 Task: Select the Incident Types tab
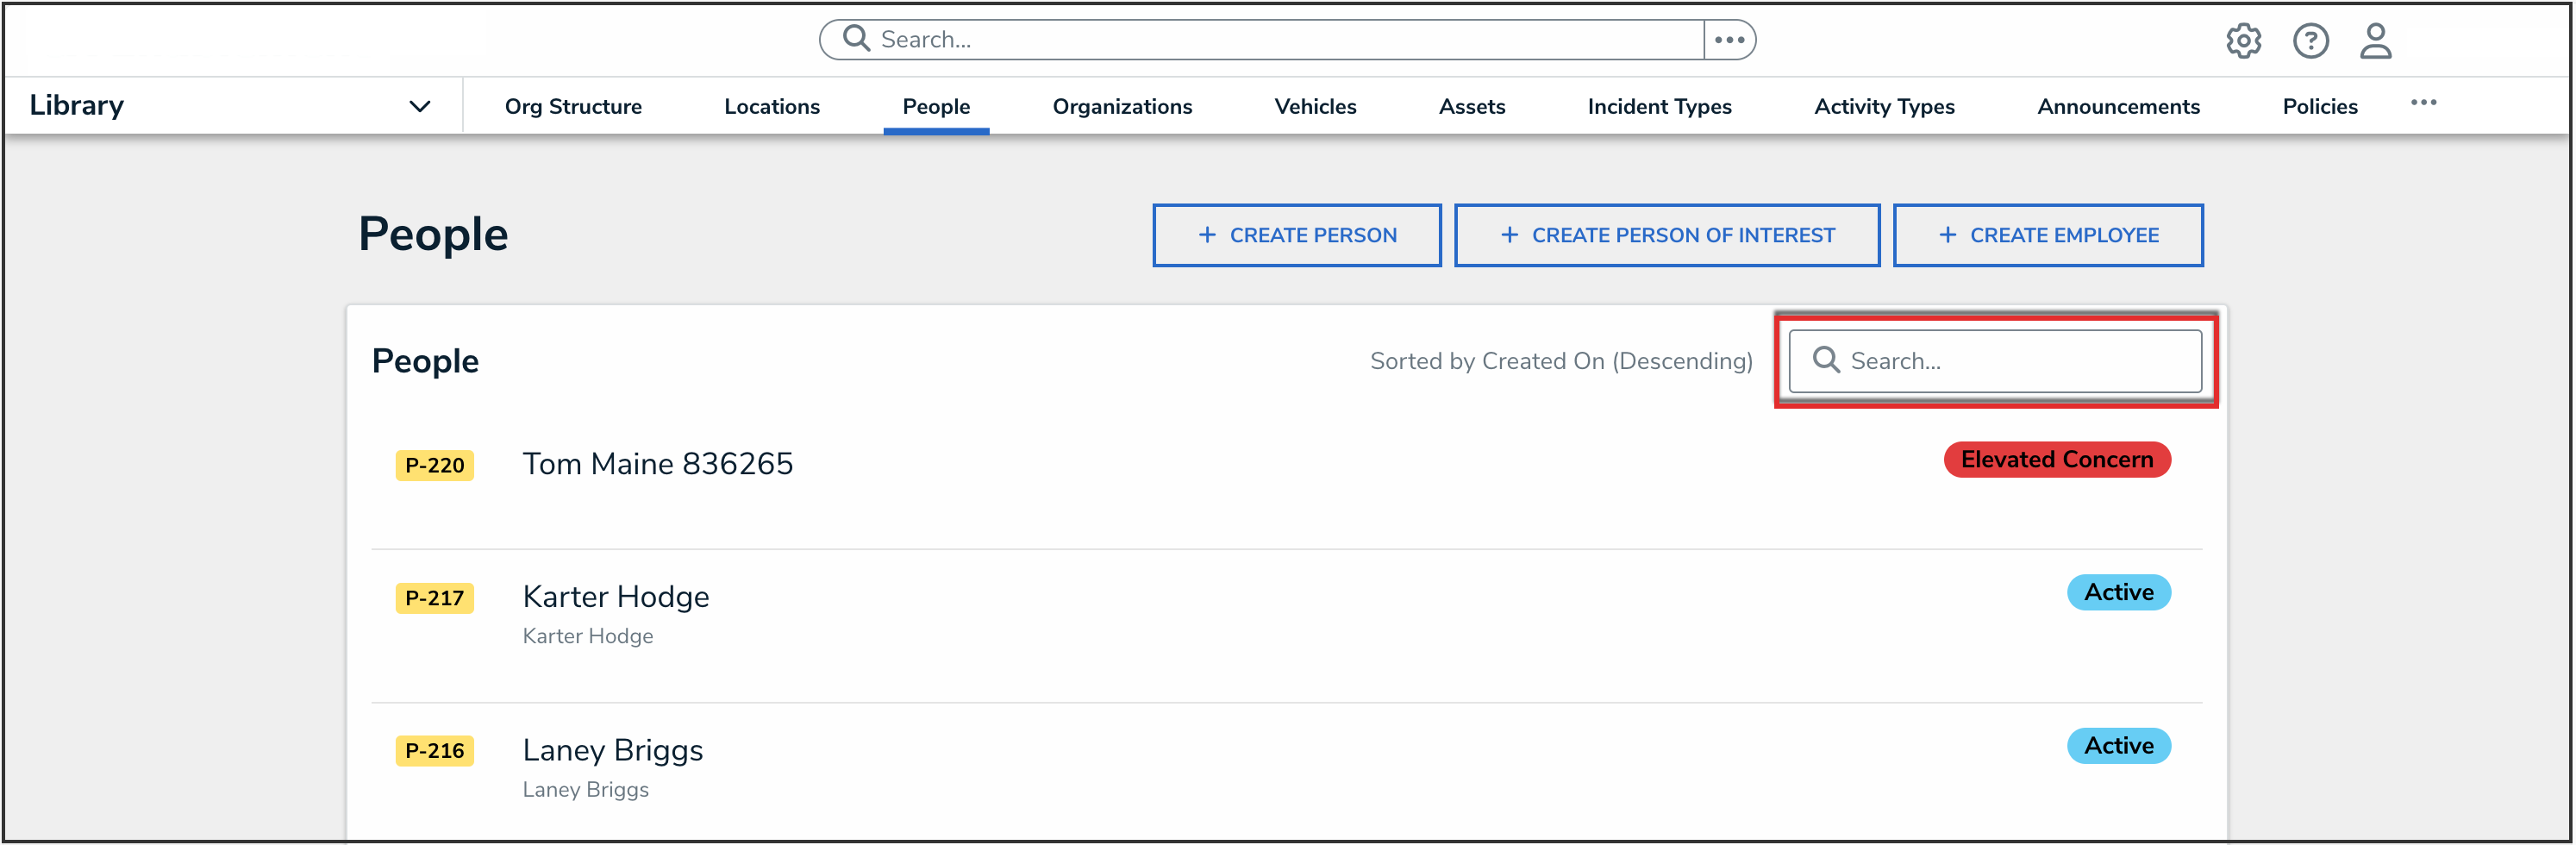pos(1659,107)
